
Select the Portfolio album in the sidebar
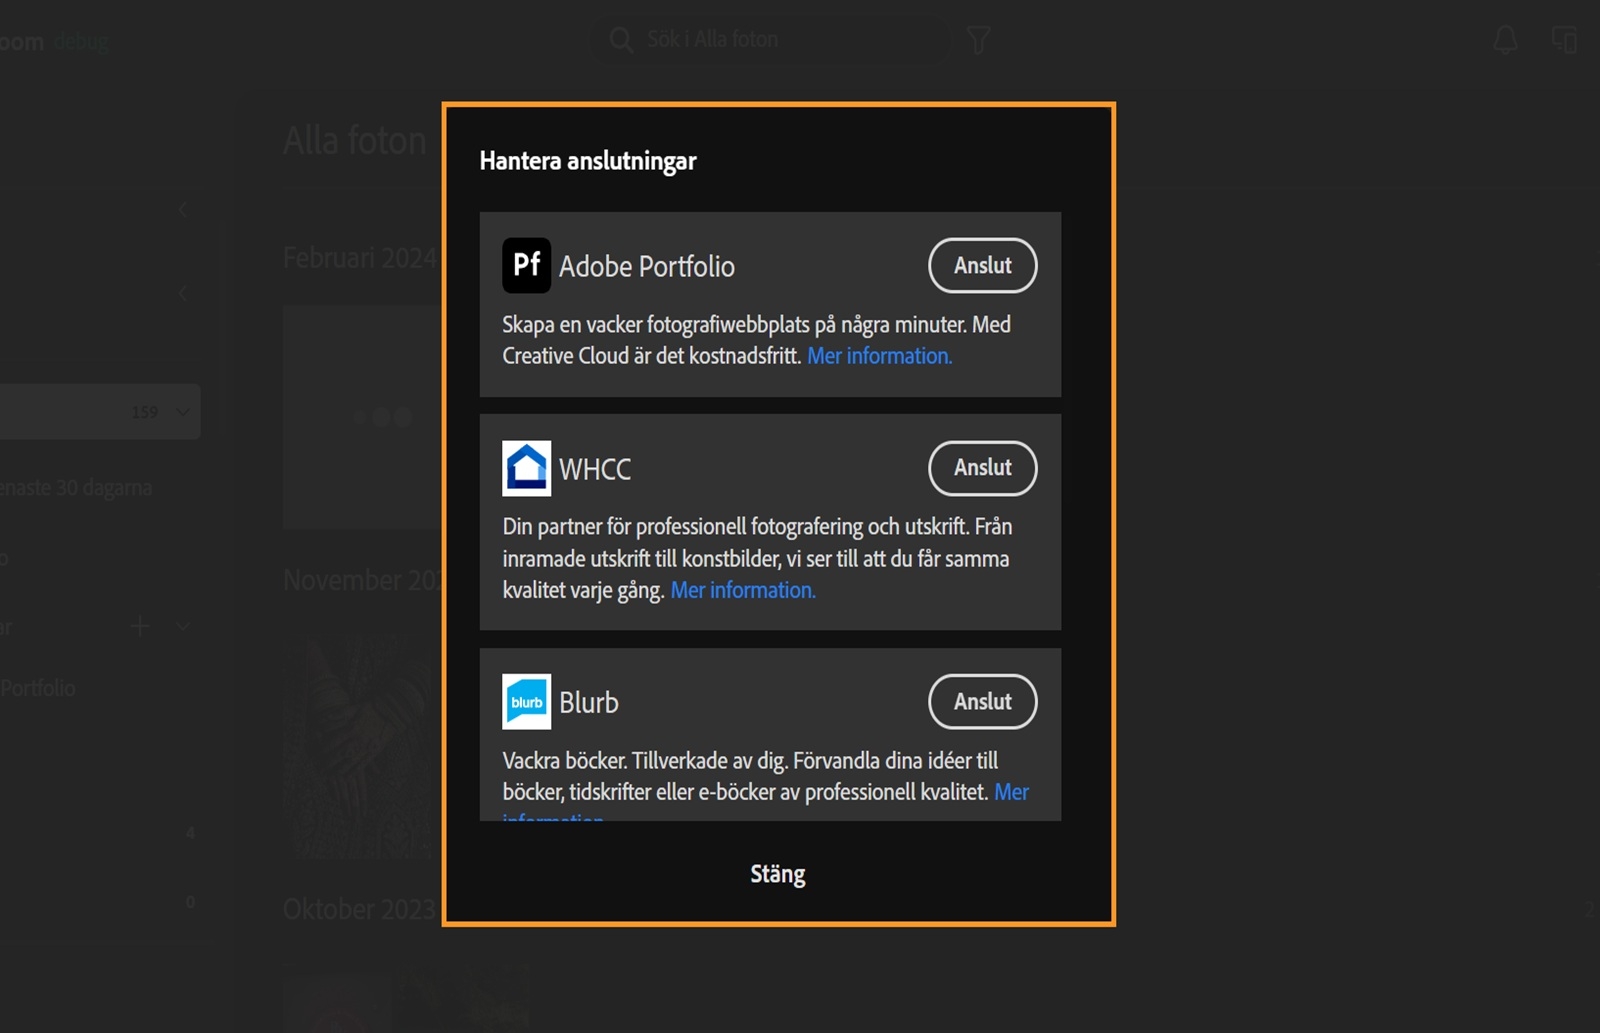(38, 688)
